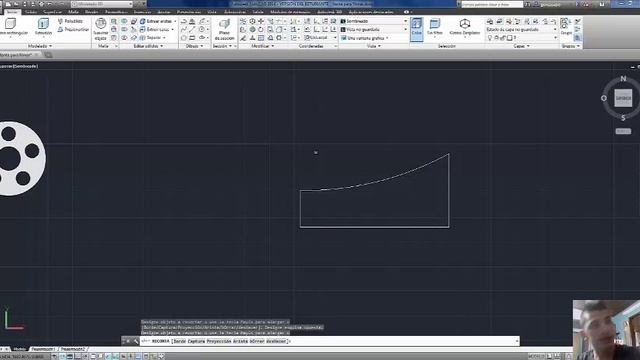Expand the Editar sólidos panel

click(x=148, y=46)
